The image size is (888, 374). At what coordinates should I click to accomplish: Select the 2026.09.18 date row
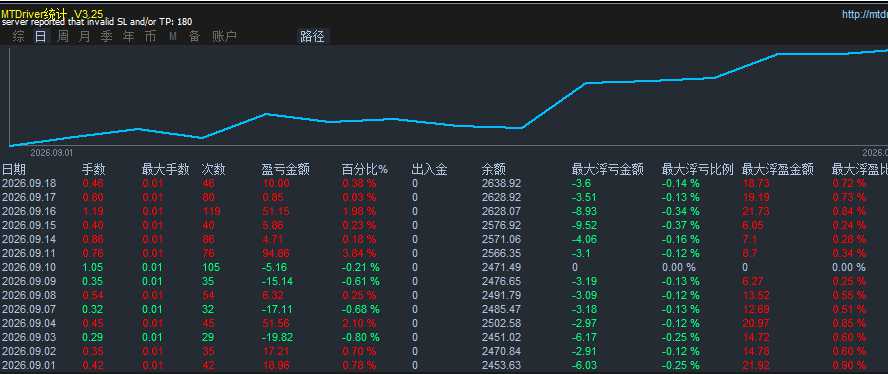(29, 184)
